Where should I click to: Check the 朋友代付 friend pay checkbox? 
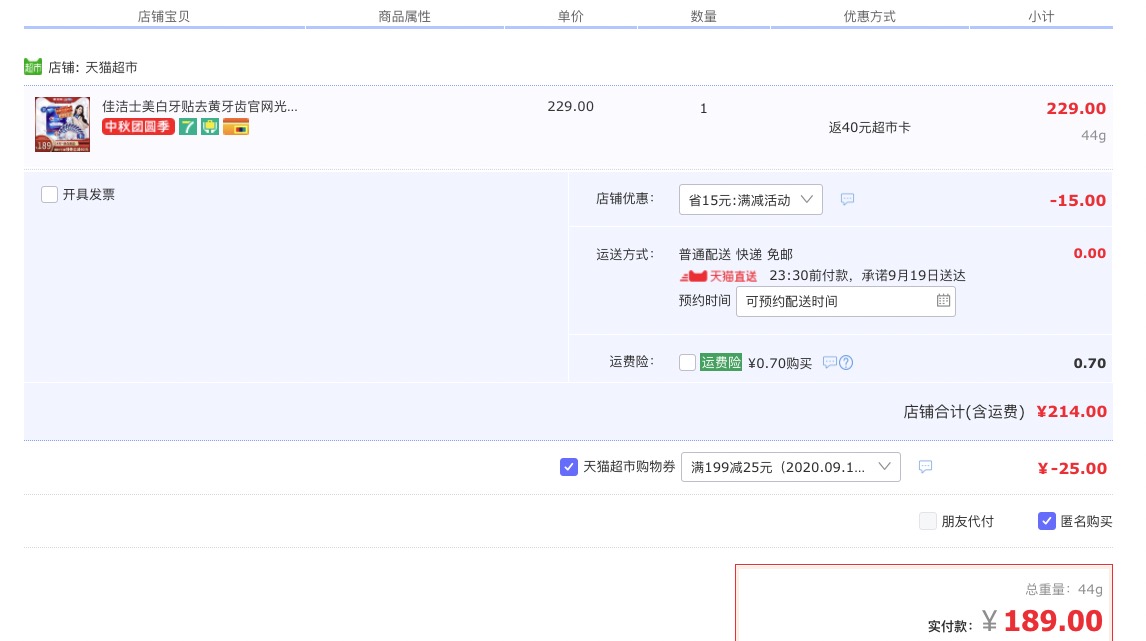[927, 521]
